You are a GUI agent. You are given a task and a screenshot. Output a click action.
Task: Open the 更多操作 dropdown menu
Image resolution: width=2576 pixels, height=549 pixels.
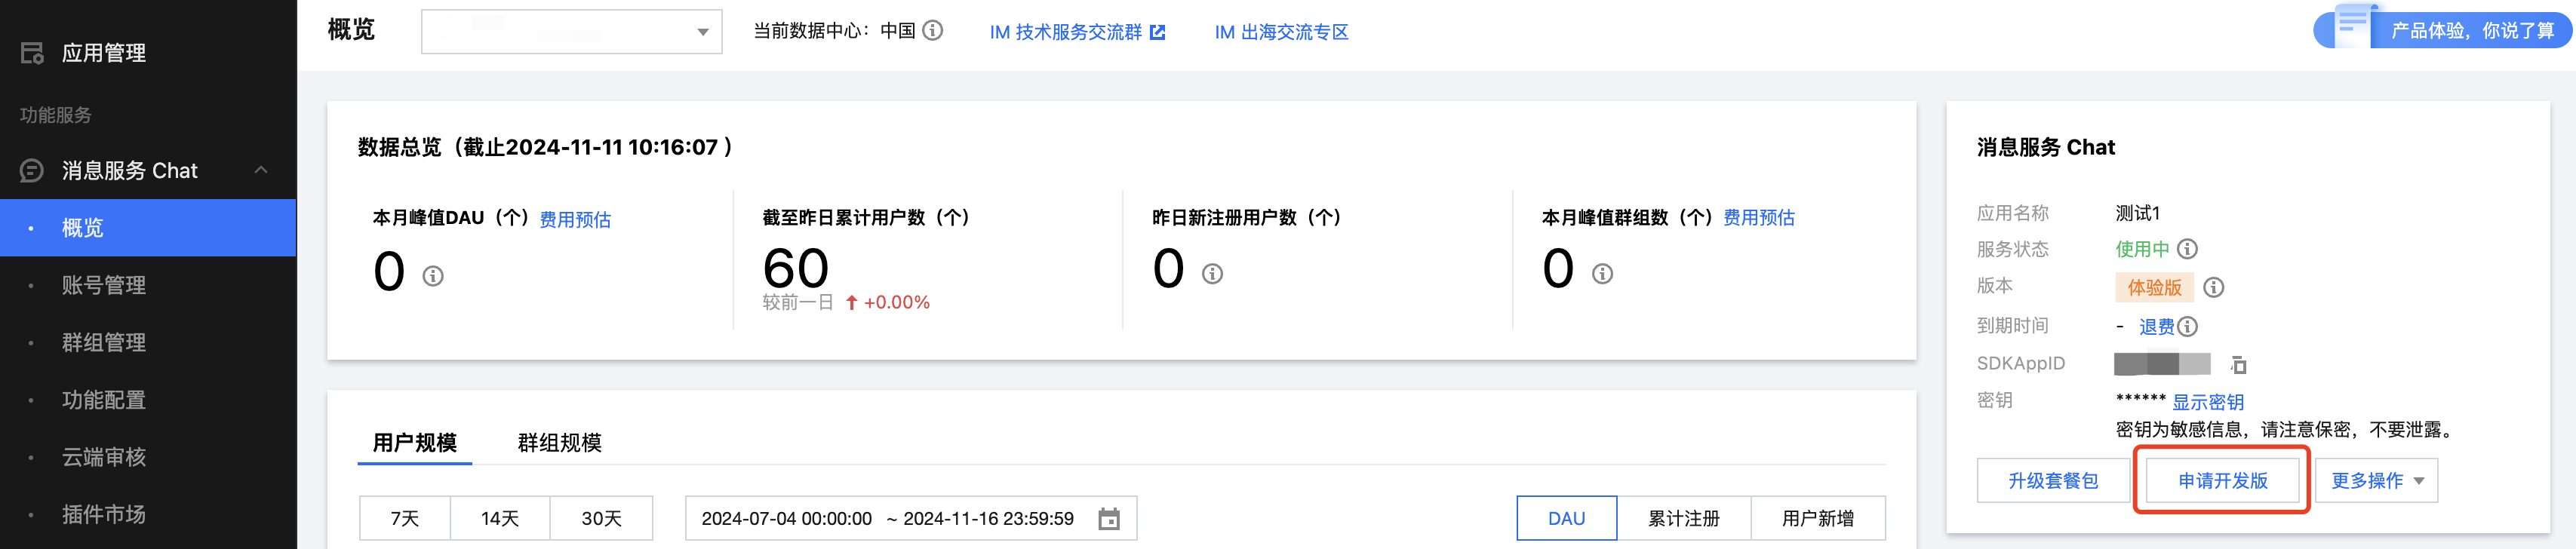[2376, 481]
